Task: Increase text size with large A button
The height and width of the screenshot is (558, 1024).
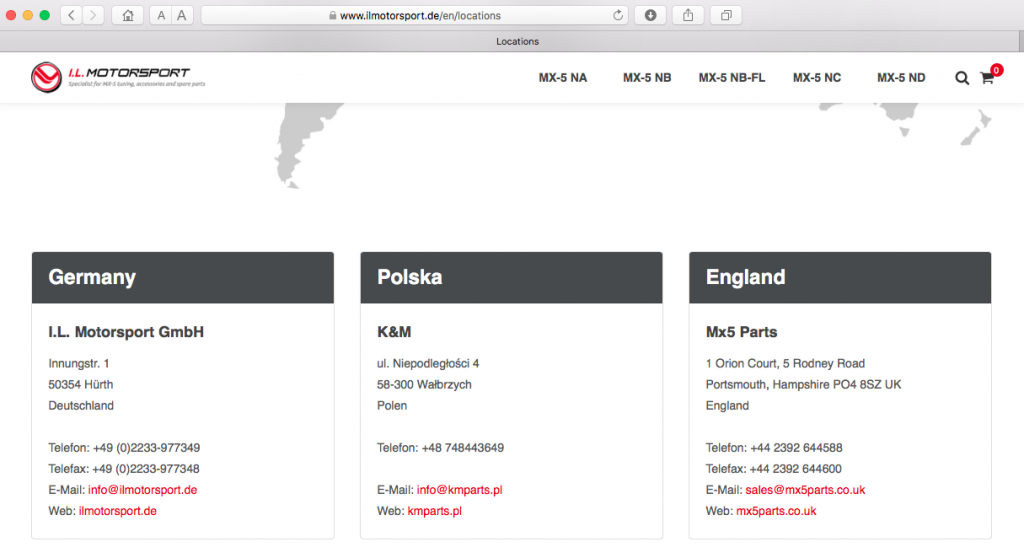Action: (x=182, y=15)
